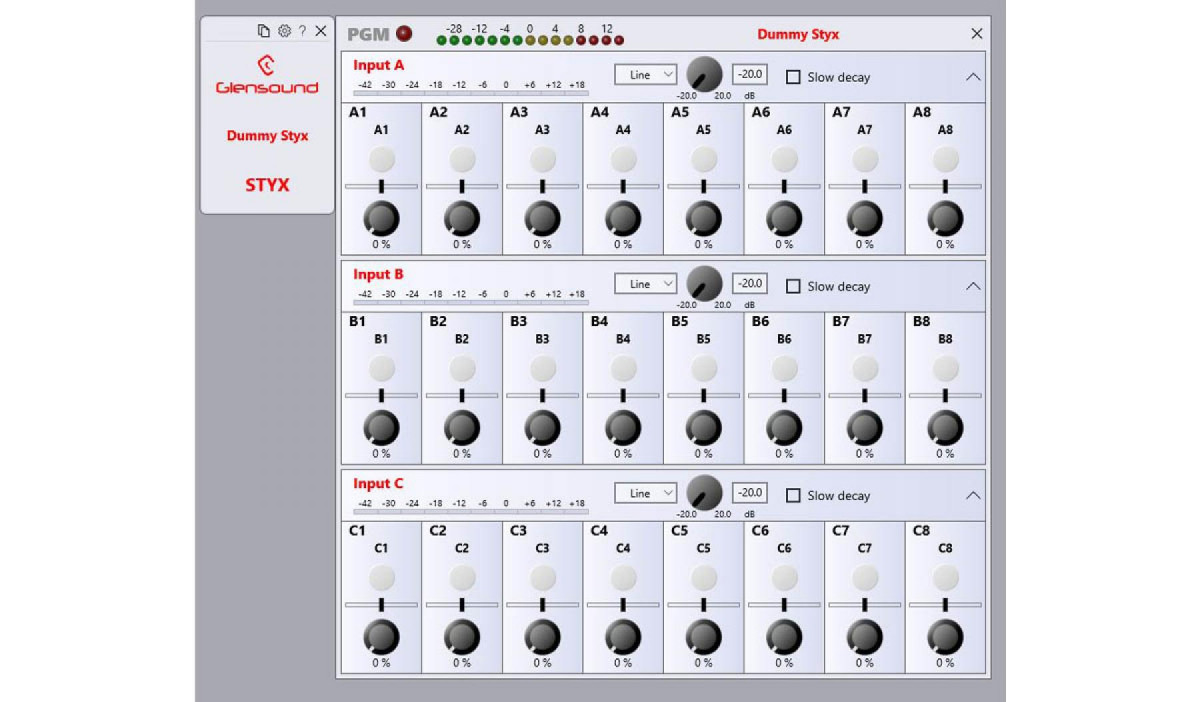Open the Input C Line dropdown
Screen dimensions: 1200x702
(646, 493)
